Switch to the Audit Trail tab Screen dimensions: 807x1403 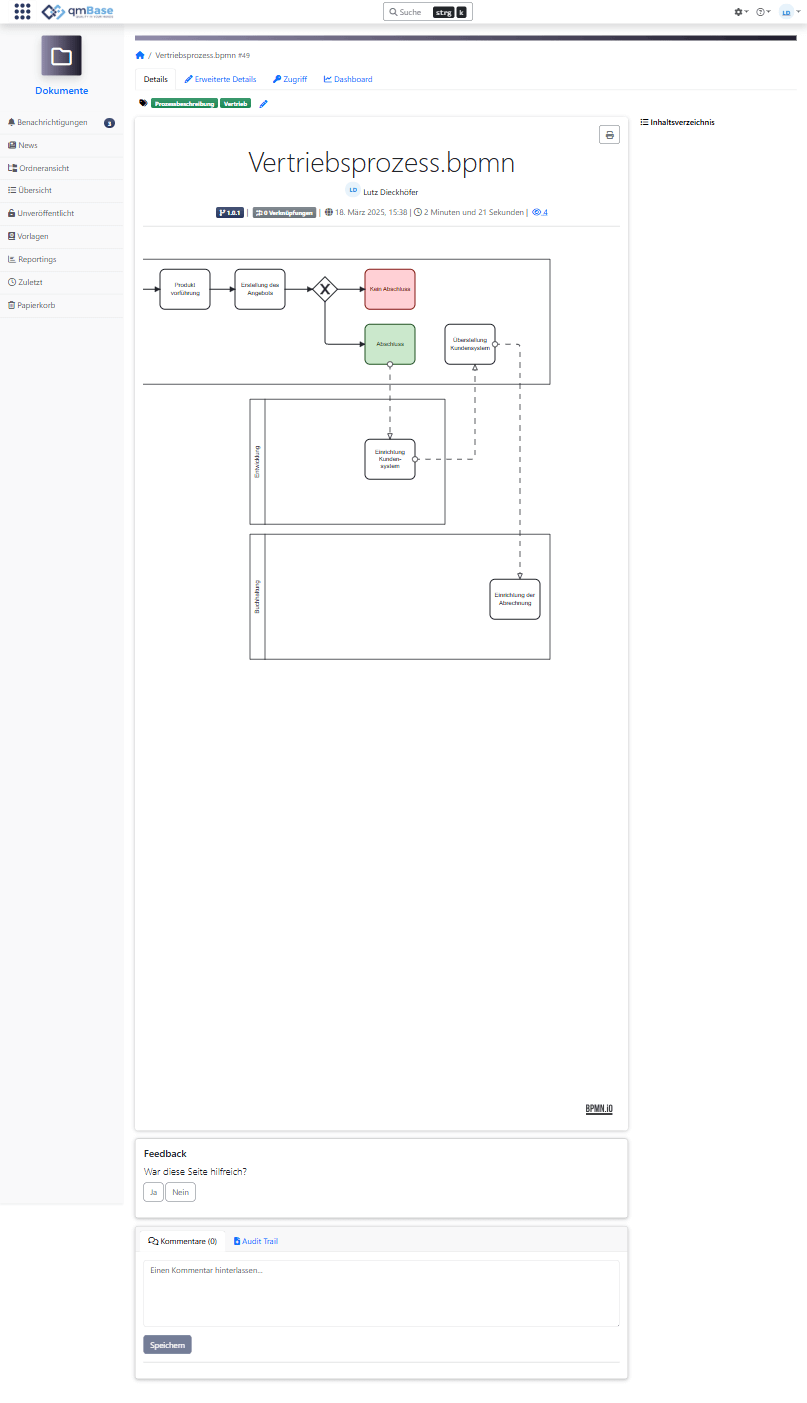click(x=255, y=1241)
